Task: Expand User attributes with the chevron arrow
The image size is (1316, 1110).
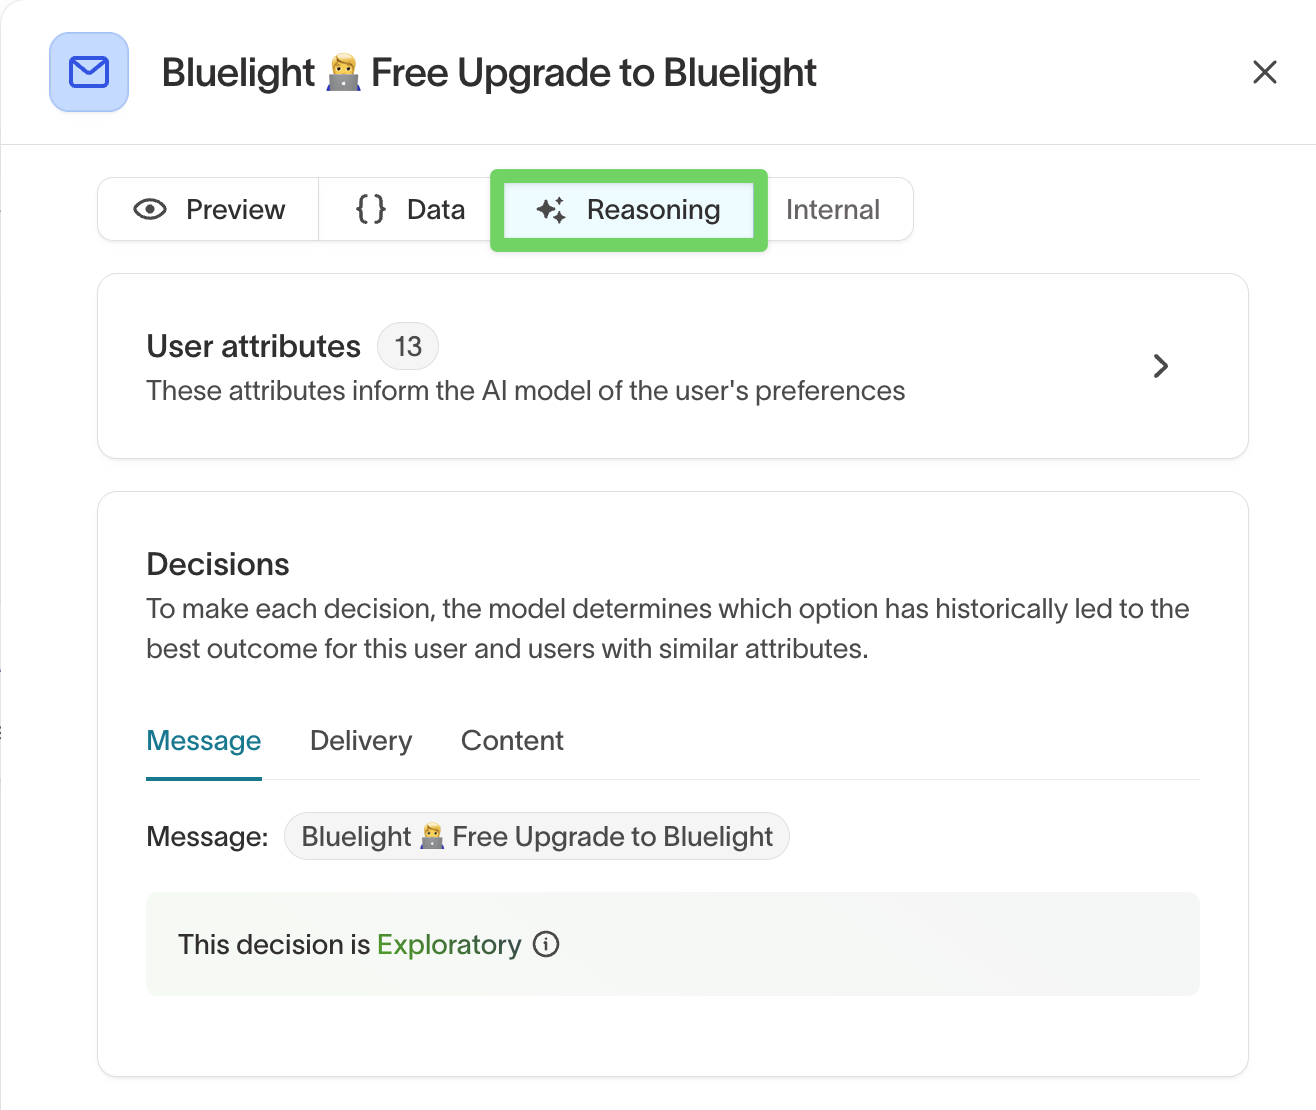Action: 1161,366
